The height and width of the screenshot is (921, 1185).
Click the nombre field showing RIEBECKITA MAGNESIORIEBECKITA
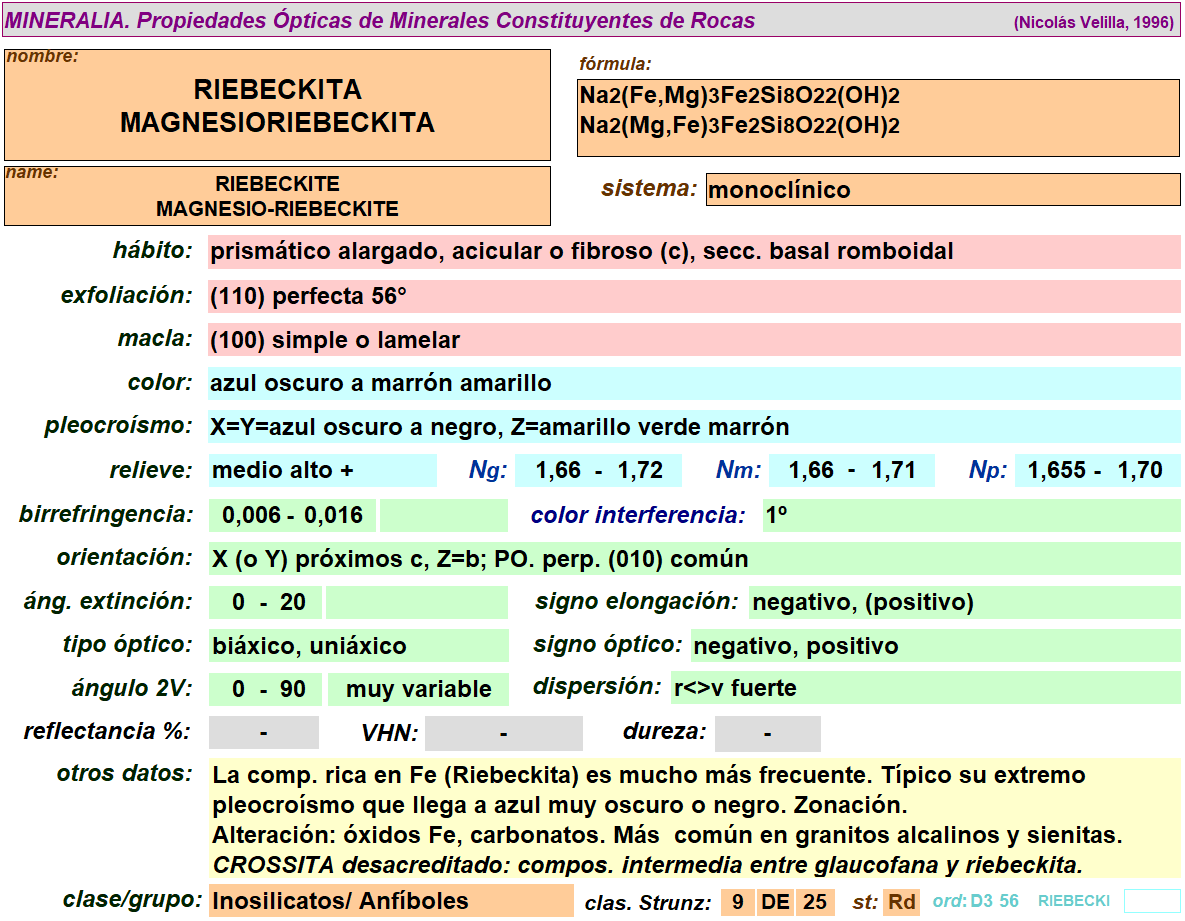click(277, 106)
